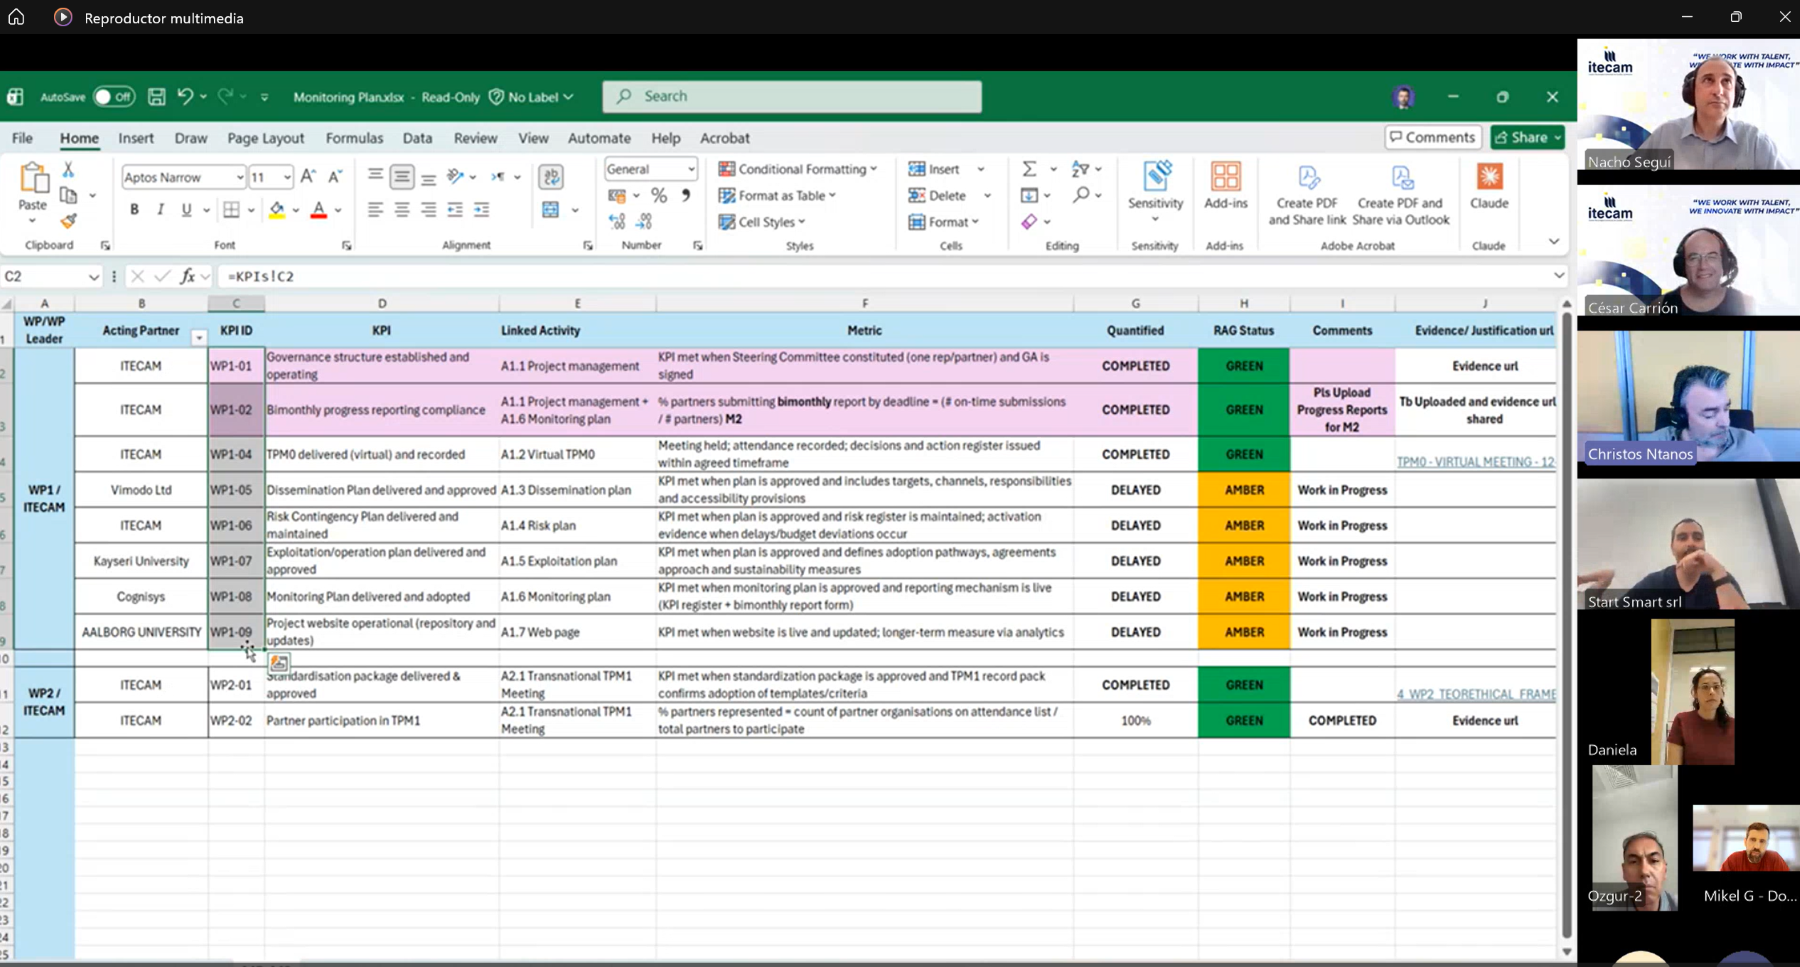1800x967 pixels.
Task: Open the TPM0 - VIRTUAL MEETING link
Action: pos(1476,462)
